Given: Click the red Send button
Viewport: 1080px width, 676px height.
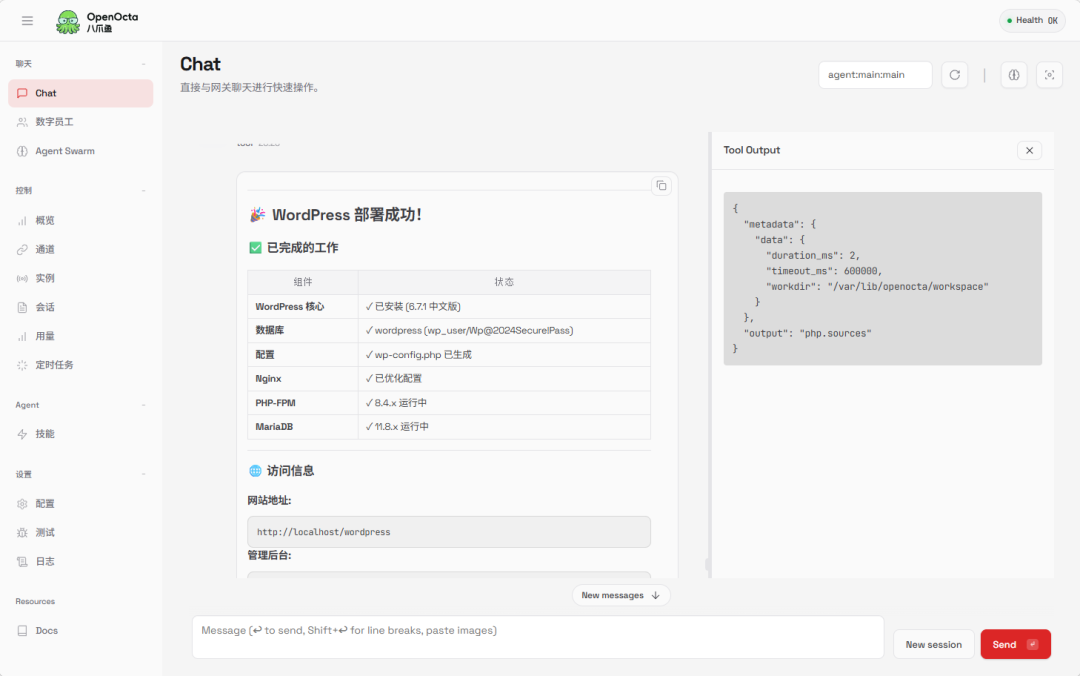Looking at the screenshot, I should [x=1015, y=644].
